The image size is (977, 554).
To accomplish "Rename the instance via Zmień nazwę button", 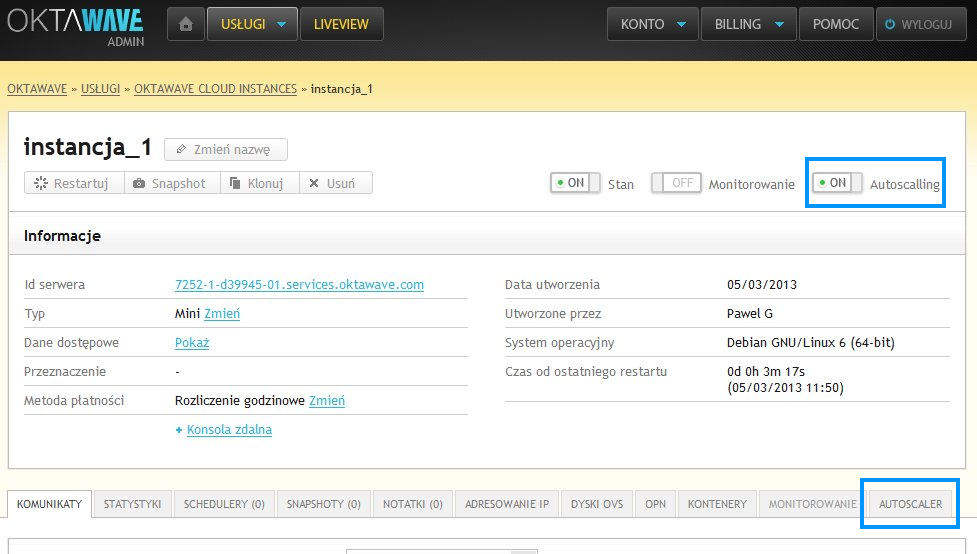I will pyautogui.click(x=226, y=150).
